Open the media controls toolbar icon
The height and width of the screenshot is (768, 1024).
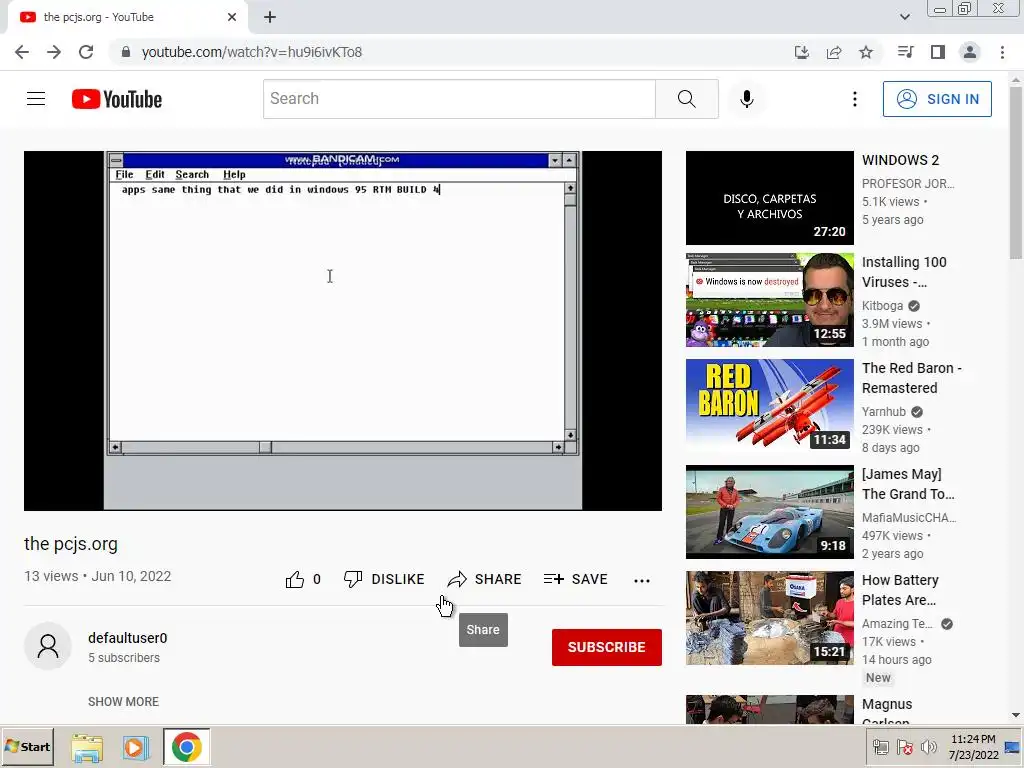(905, 52)
